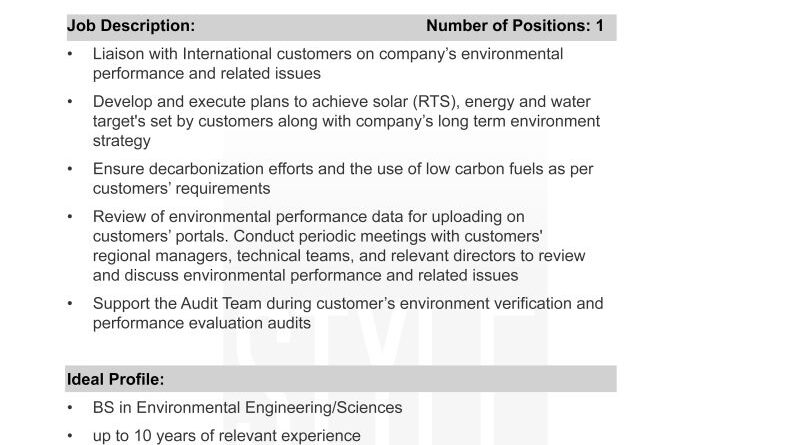
Task: Click "performance evaluation audits" text
Action: pyautogui.click(x=201, y=323)
